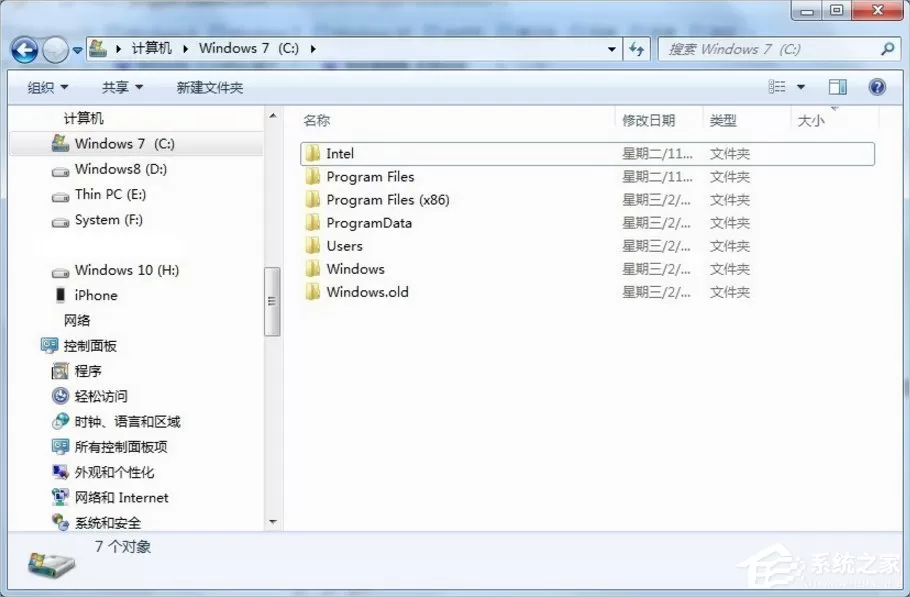Viewport: 910px width, 597px height.
Task: Click the 7 个对象 status text
Action: [x=122, y=547]
